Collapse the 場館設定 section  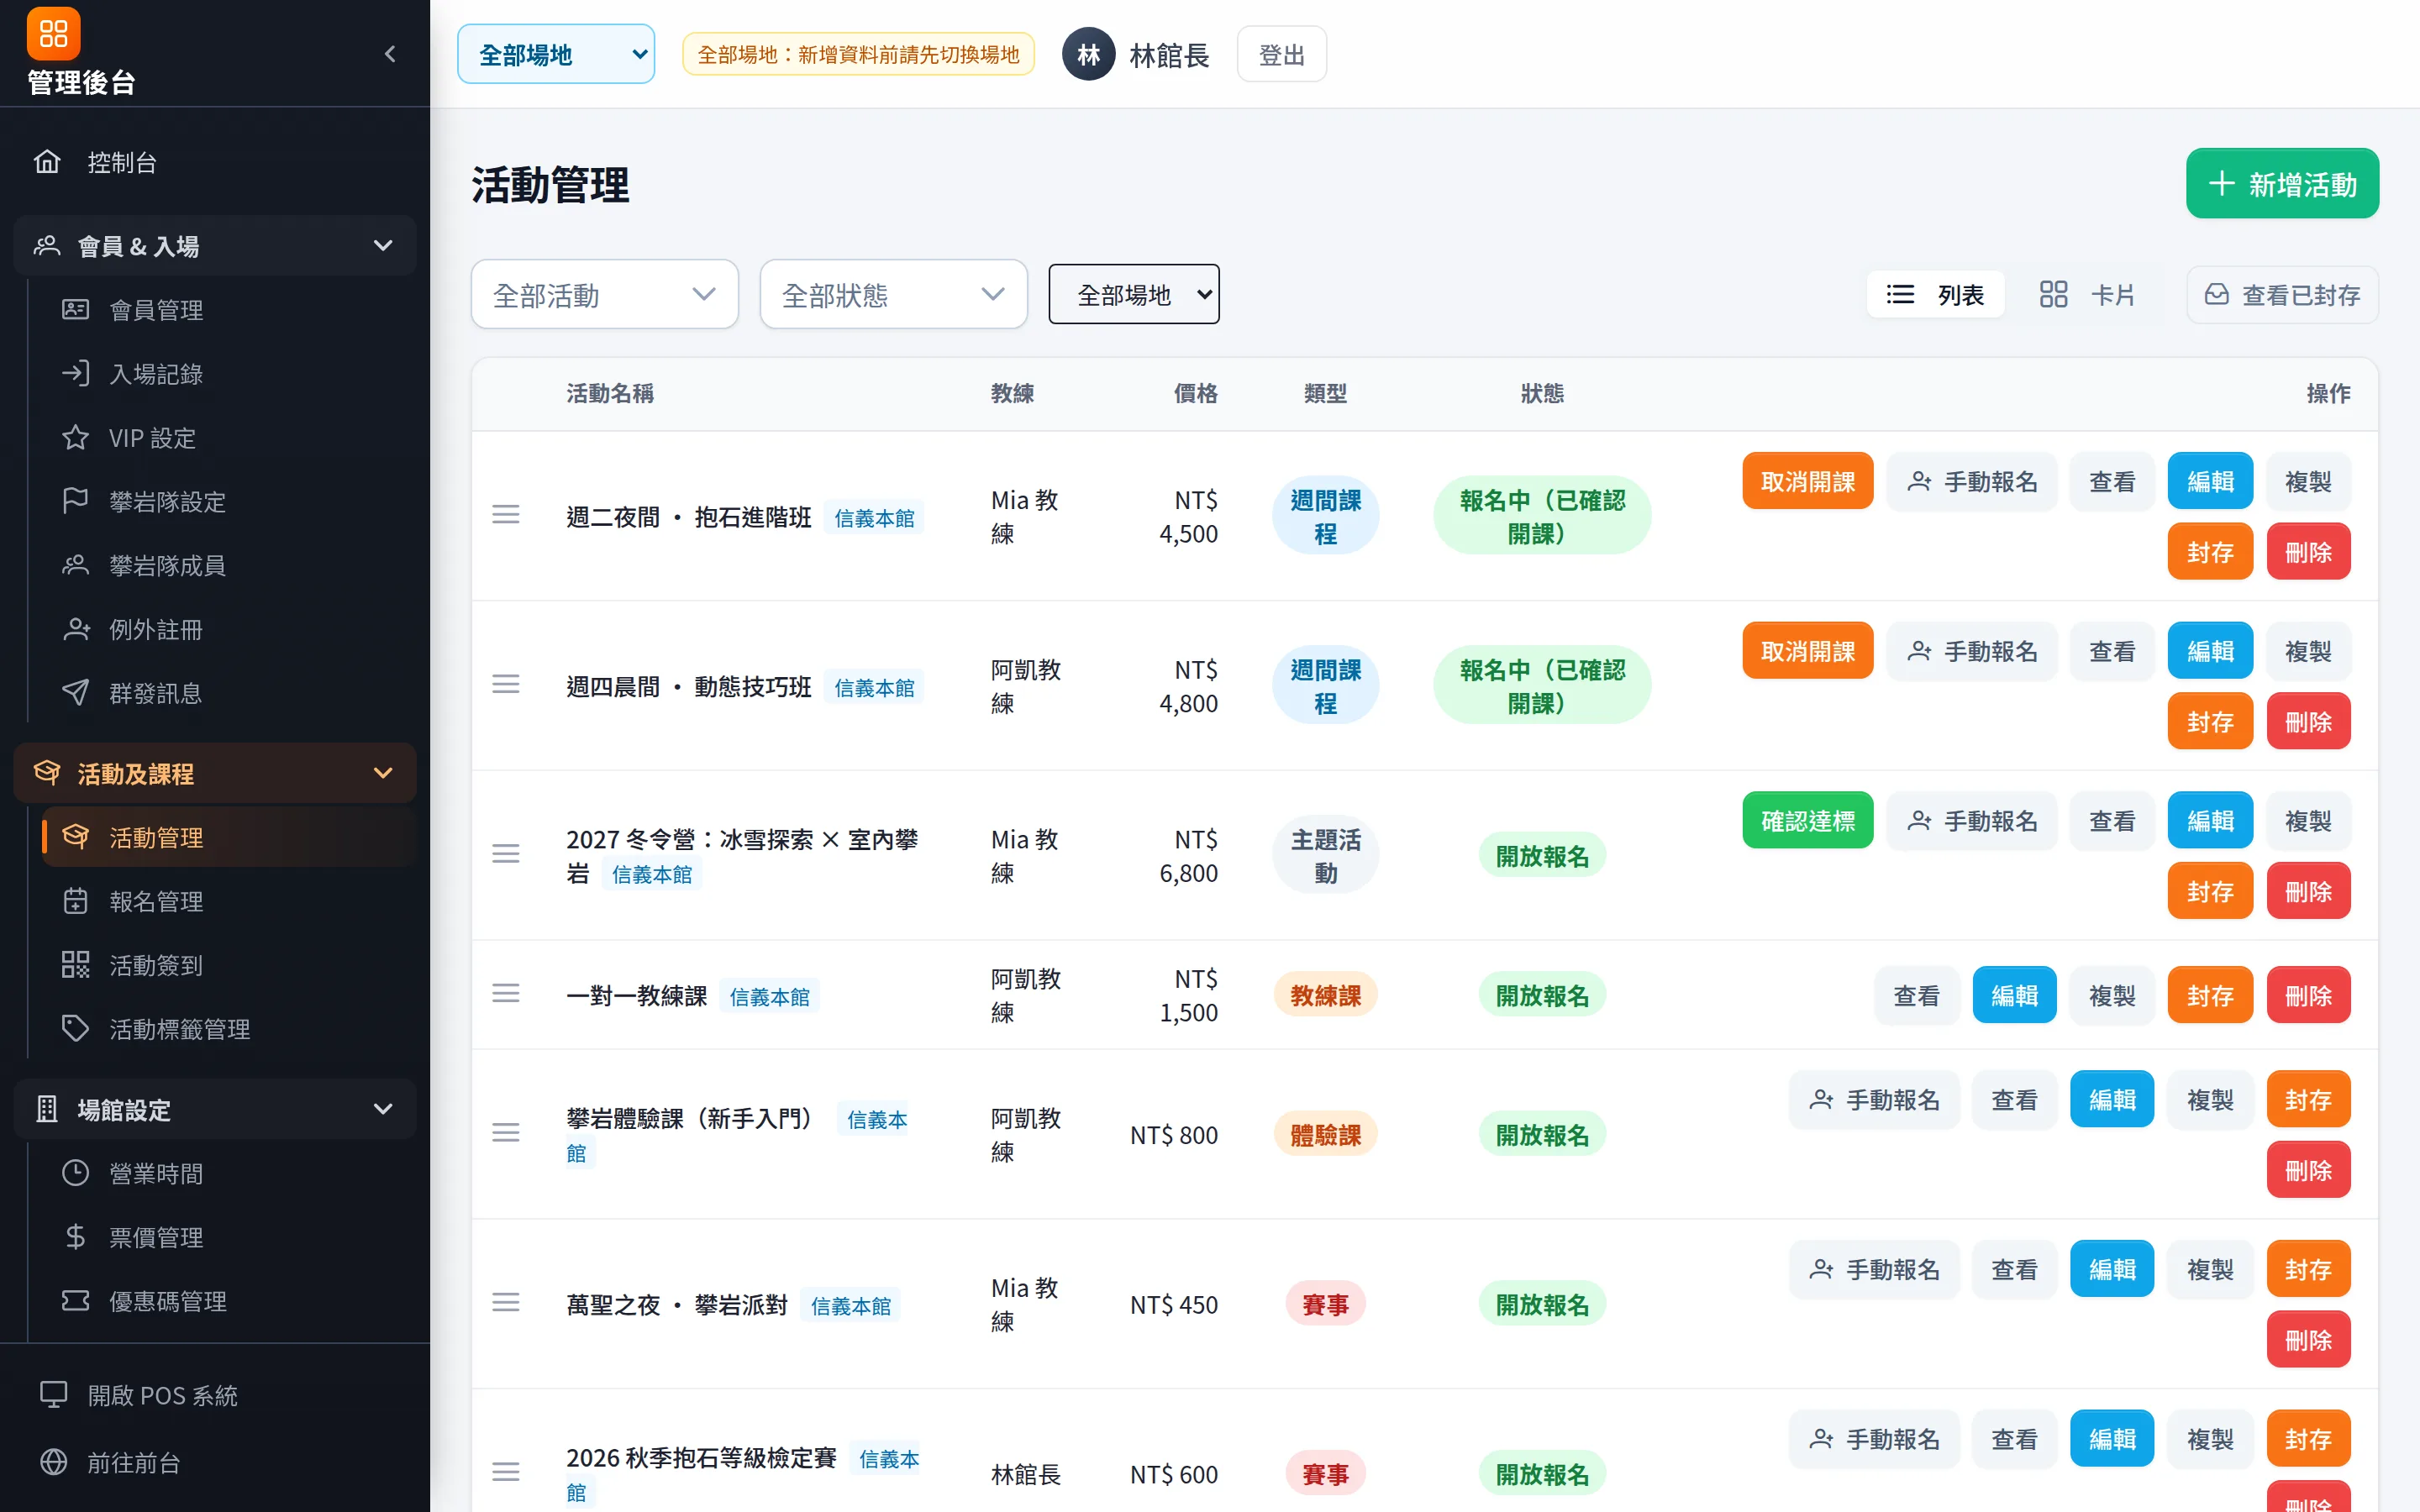pyautogui.click(x=215, y=1109)
